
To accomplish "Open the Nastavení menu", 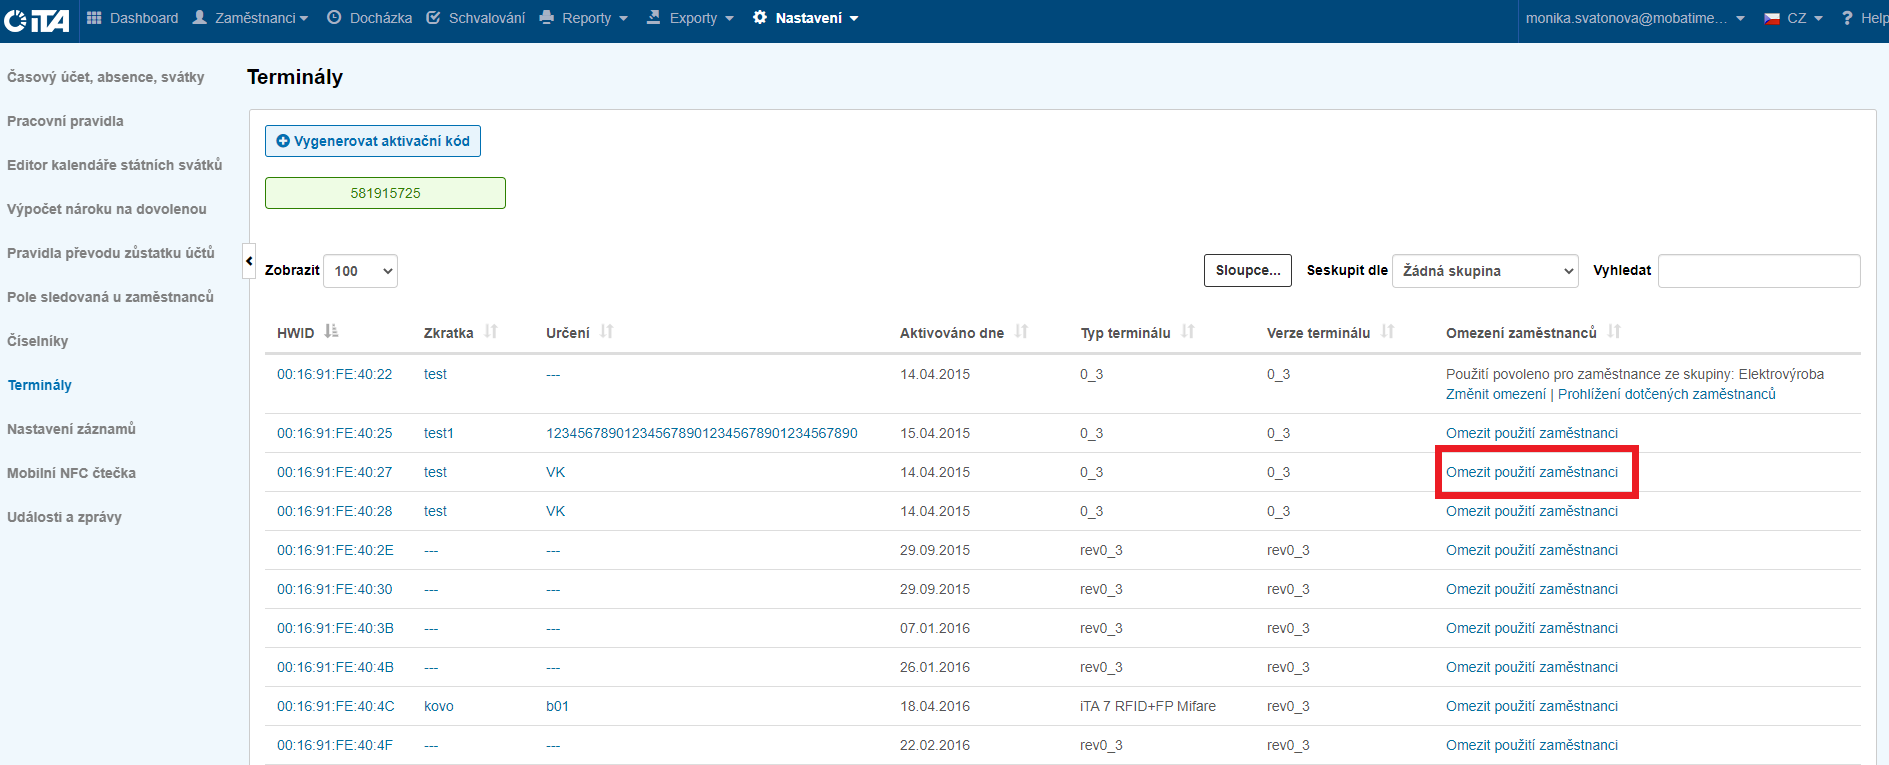I will pyautogui.click(x=806, y=18).
